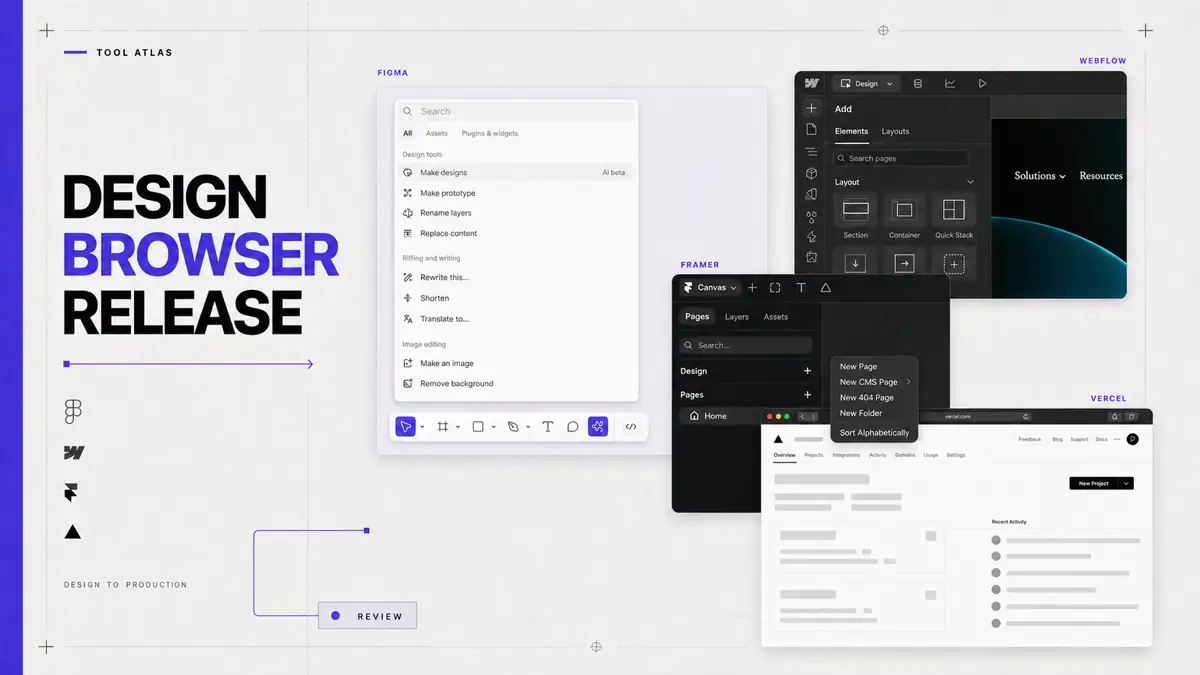The image size is (1200, 675).
Task: Open the Navigator icon in Webflow sidebar
Action: pos(812,152)
